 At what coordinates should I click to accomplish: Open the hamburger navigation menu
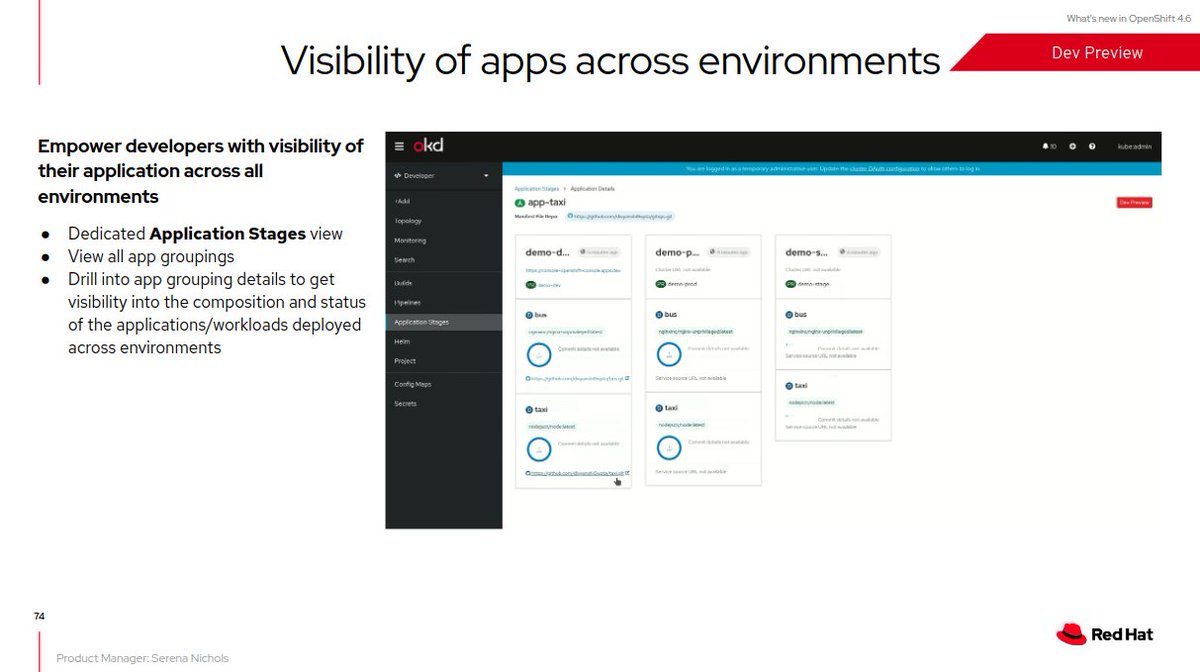pos(399,146)
